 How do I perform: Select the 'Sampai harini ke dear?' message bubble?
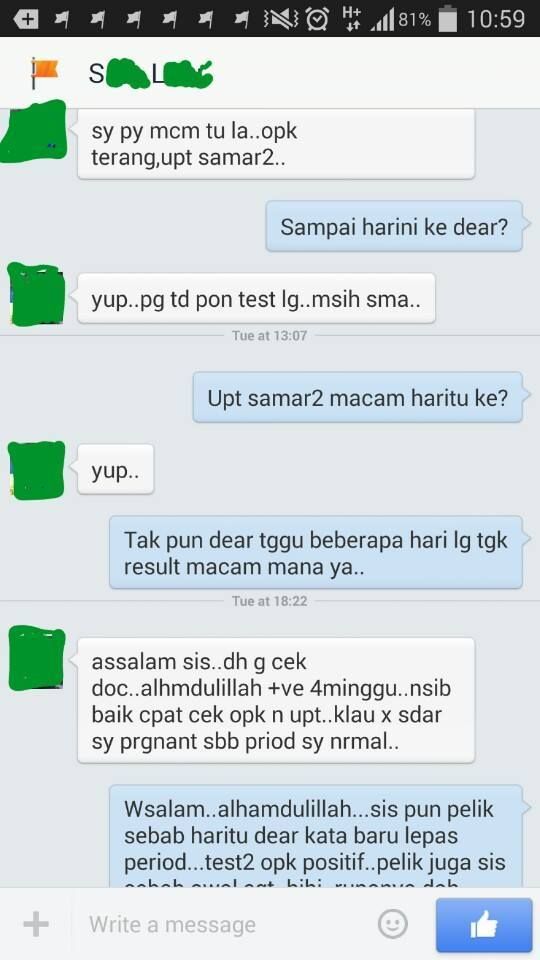click(x=394, y=227)
